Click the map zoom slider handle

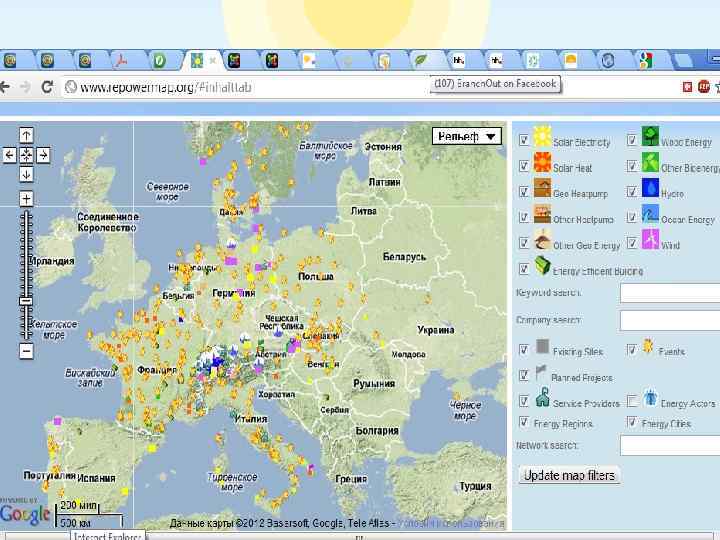pyautogui.click(x=26, y=301)
